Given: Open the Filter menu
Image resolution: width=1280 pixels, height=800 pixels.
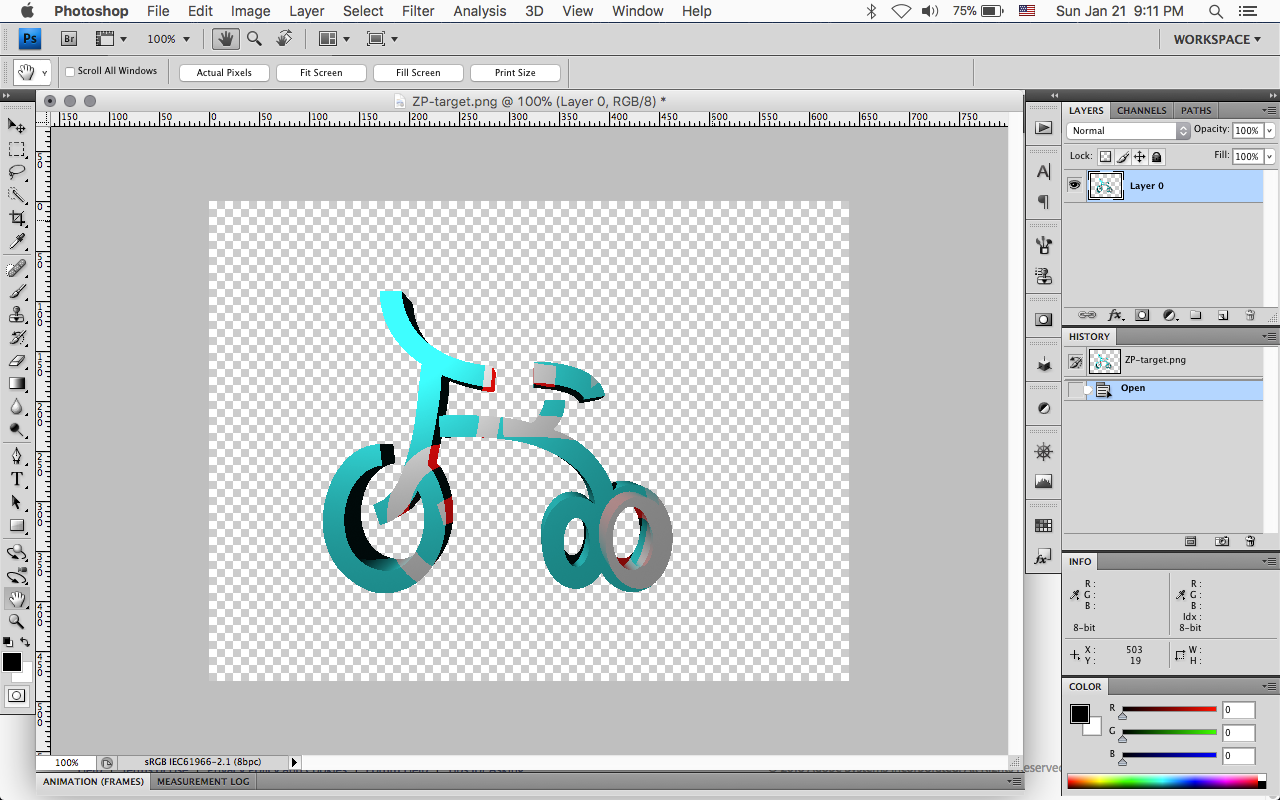Looking at the screenshot, I should coord(418,11).
